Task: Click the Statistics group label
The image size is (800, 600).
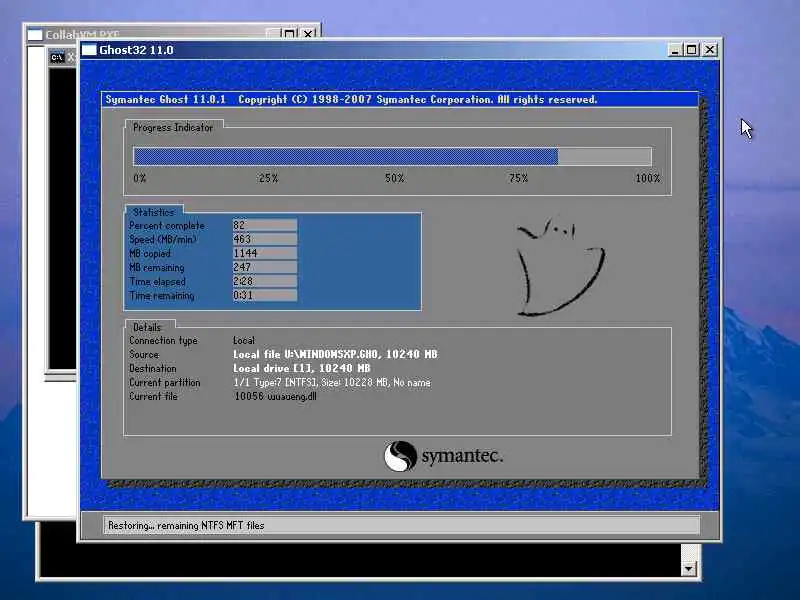Action: [x=154, y=212]
